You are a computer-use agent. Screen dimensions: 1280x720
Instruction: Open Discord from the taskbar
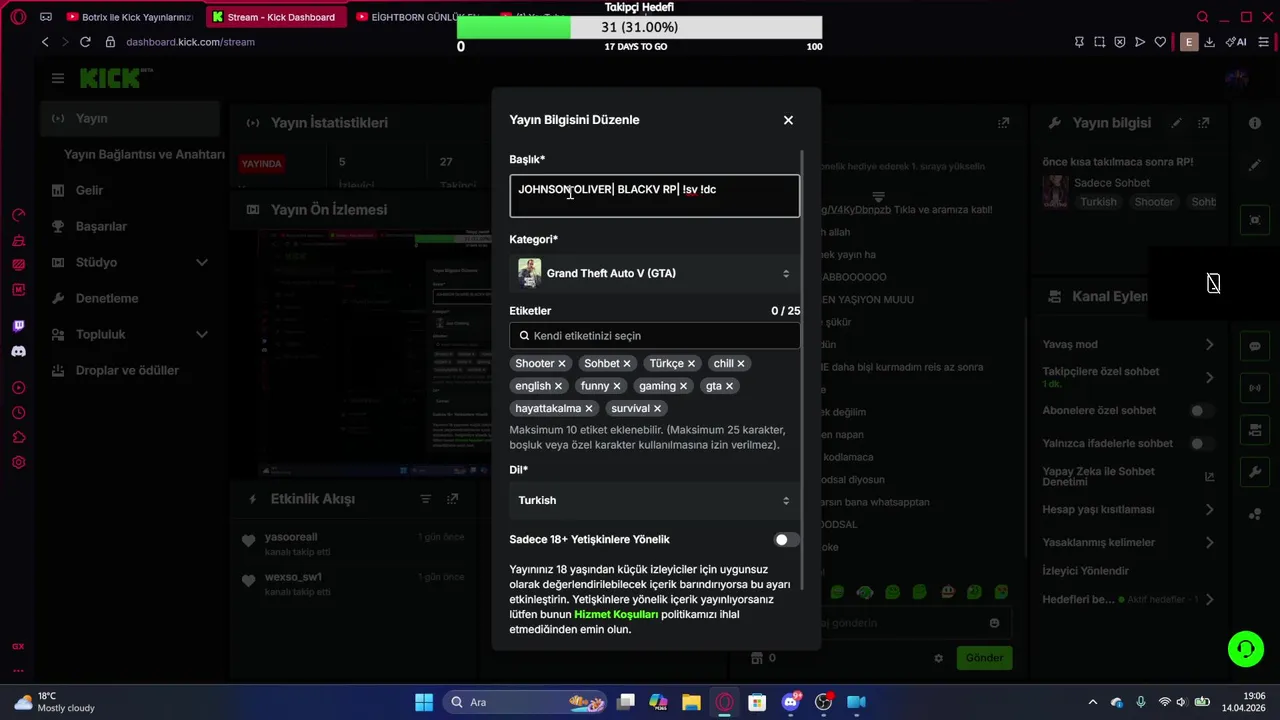790,702
